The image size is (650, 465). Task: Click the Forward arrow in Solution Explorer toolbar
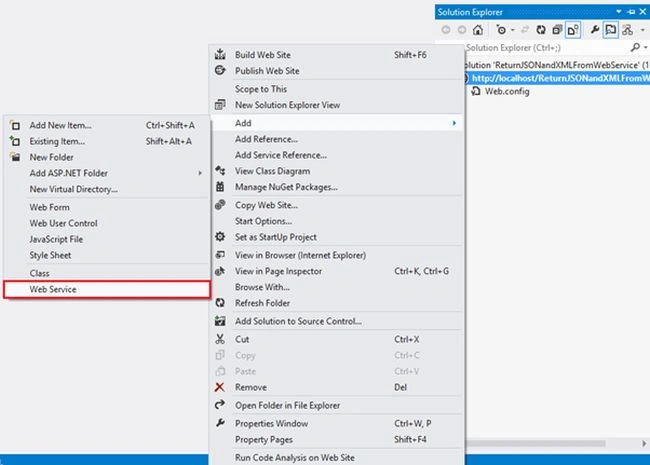(x=462, y=30)
